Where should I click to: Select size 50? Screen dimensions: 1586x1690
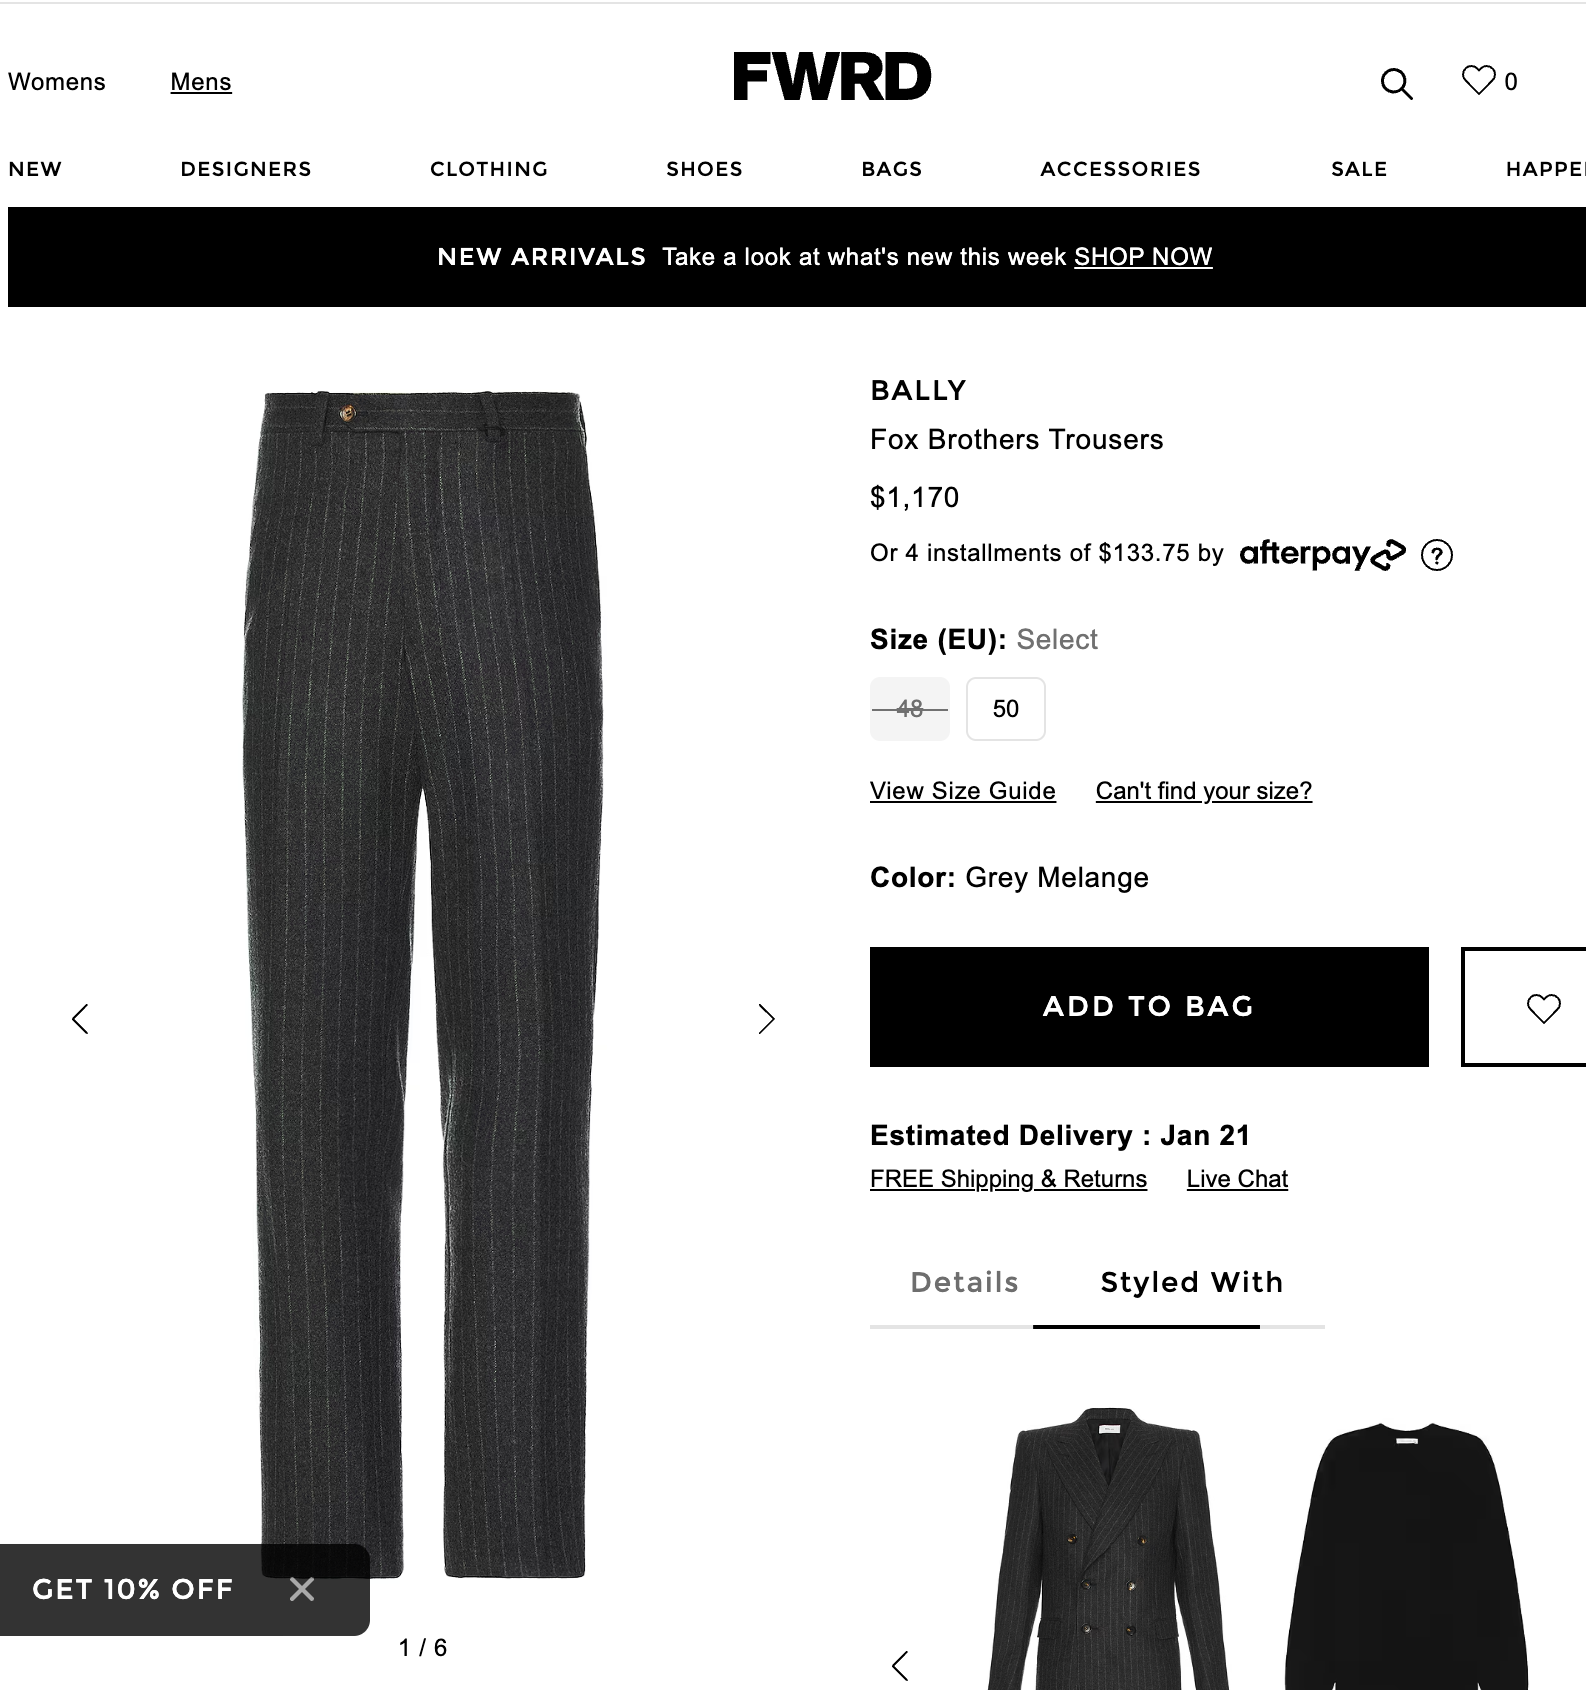click(1006, 709)
